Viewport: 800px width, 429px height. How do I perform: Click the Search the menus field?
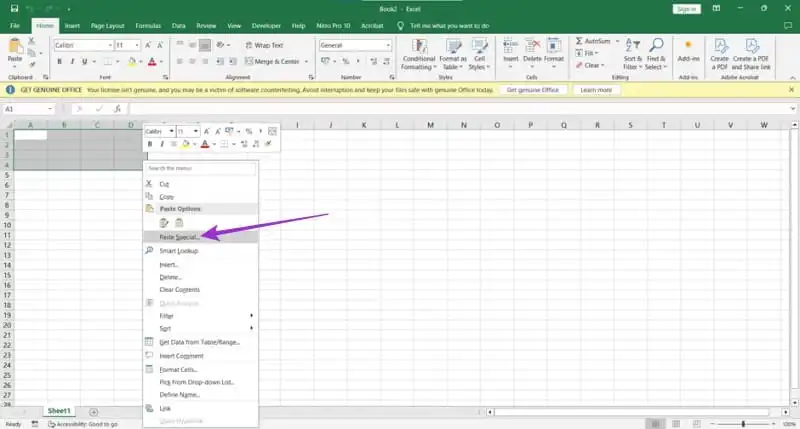(200, 168)
